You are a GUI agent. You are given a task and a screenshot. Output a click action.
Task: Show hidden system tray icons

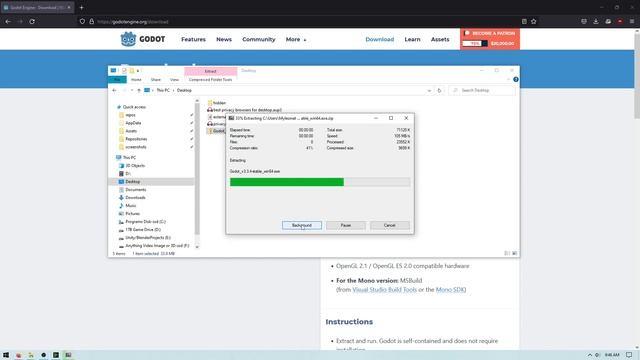(589, 355)
